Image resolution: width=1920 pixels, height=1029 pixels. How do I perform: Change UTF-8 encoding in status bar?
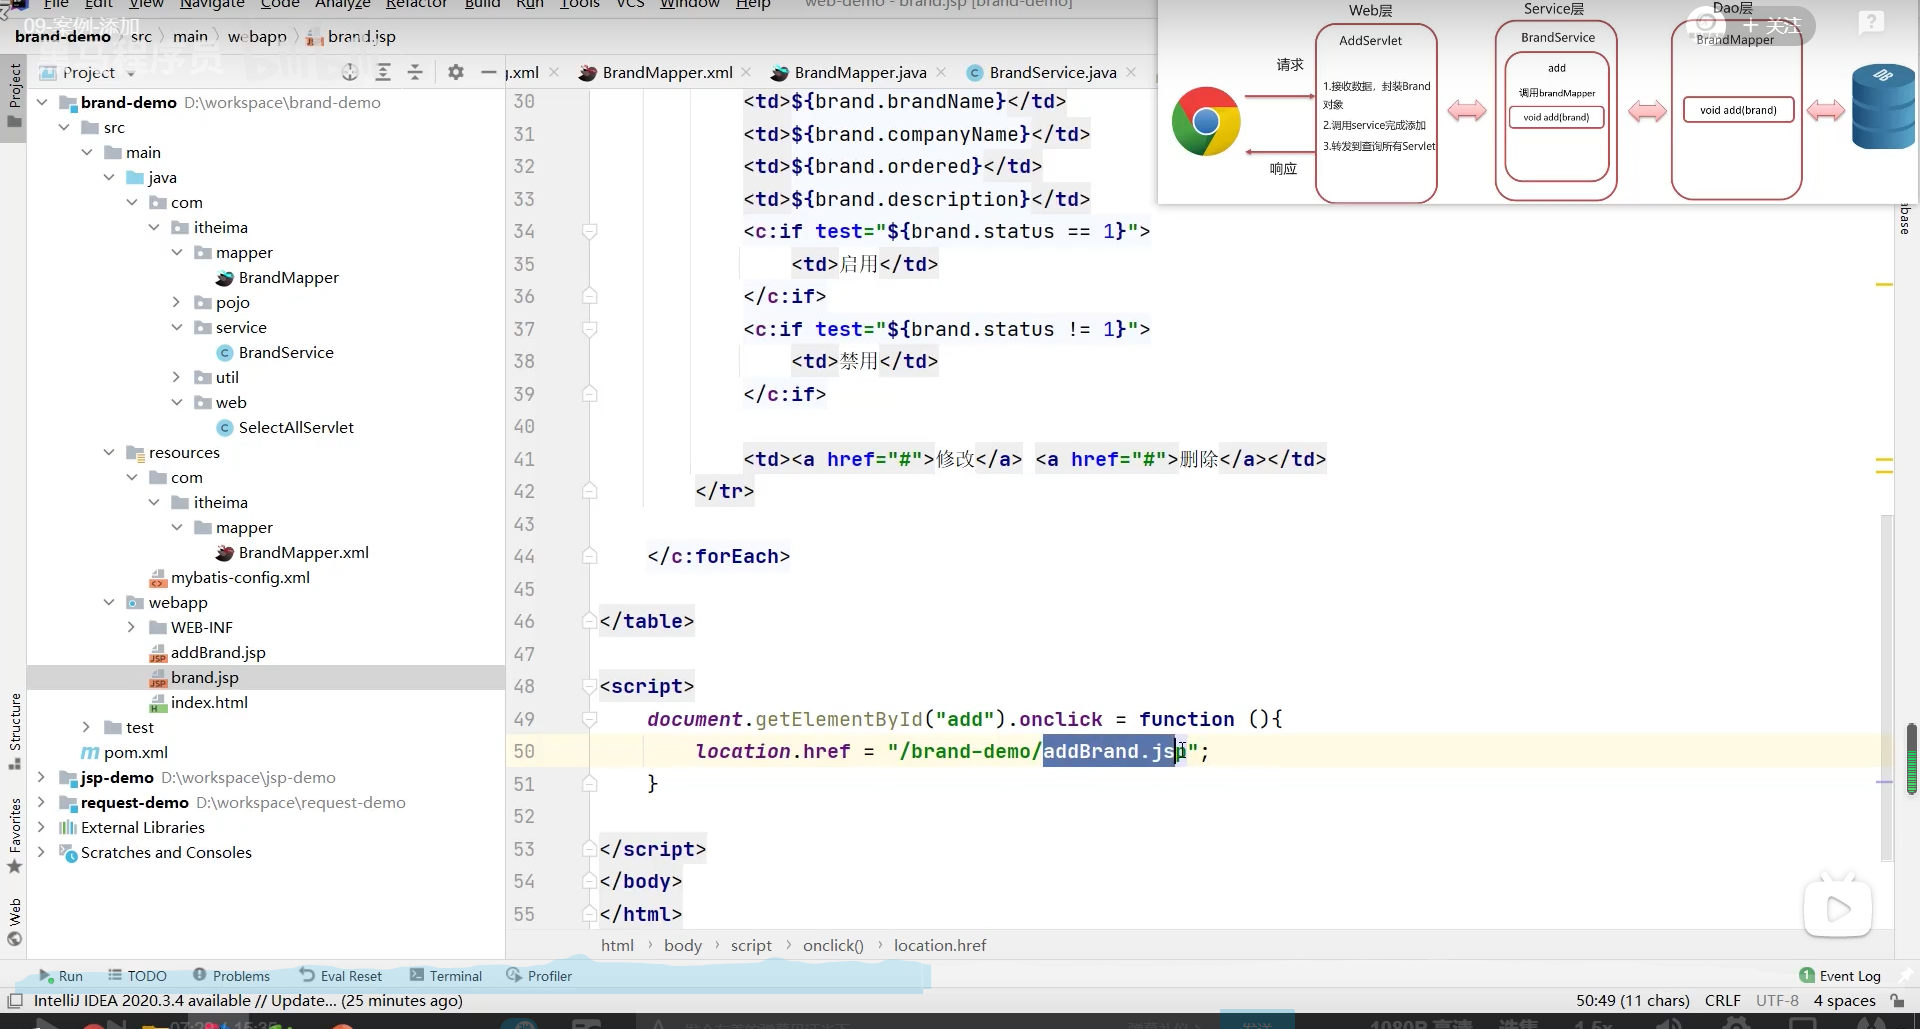coord(1777,1001)
